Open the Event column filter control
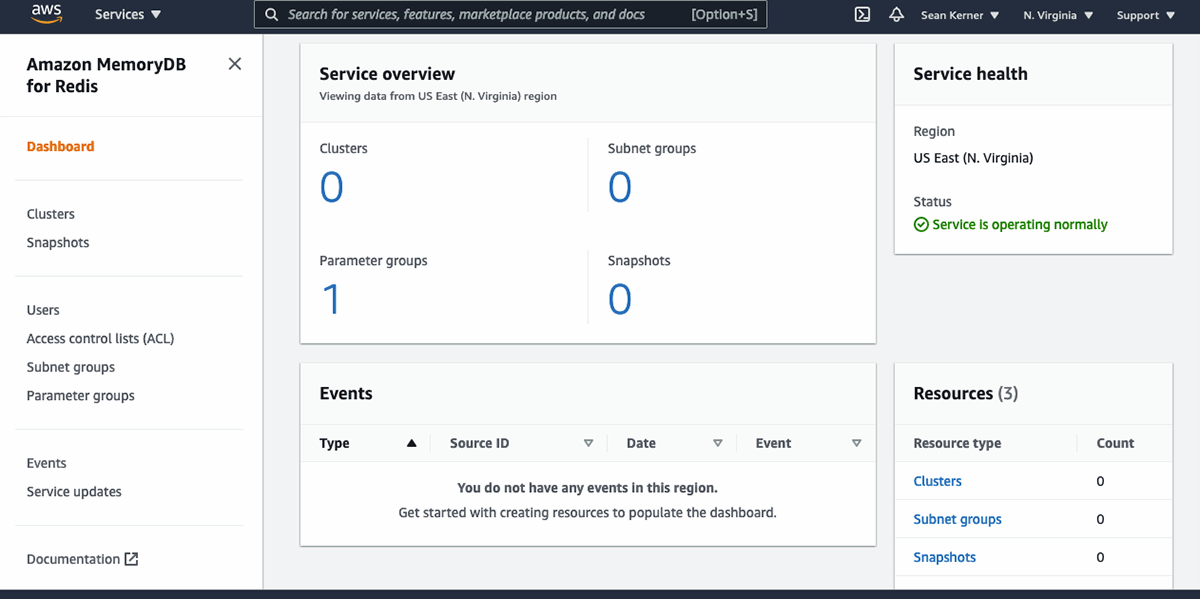This screenshot has width=1200, height=599. pos(857,443)
